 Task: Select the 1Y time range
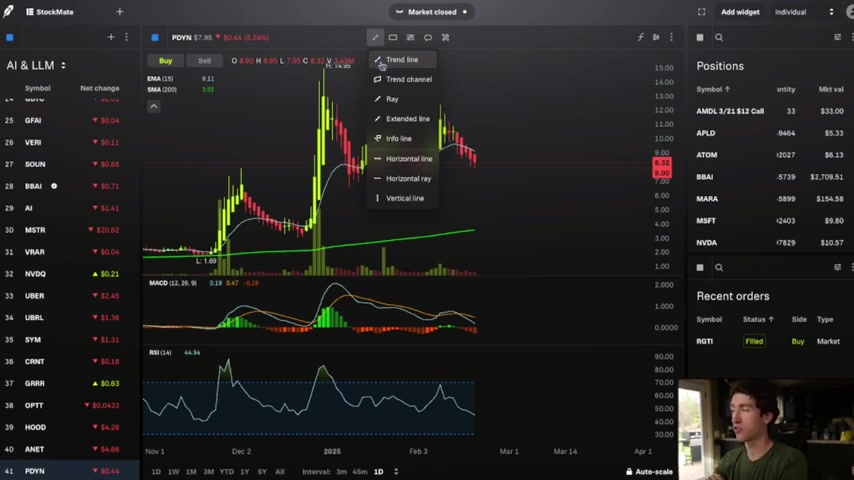tap(245, 472)
